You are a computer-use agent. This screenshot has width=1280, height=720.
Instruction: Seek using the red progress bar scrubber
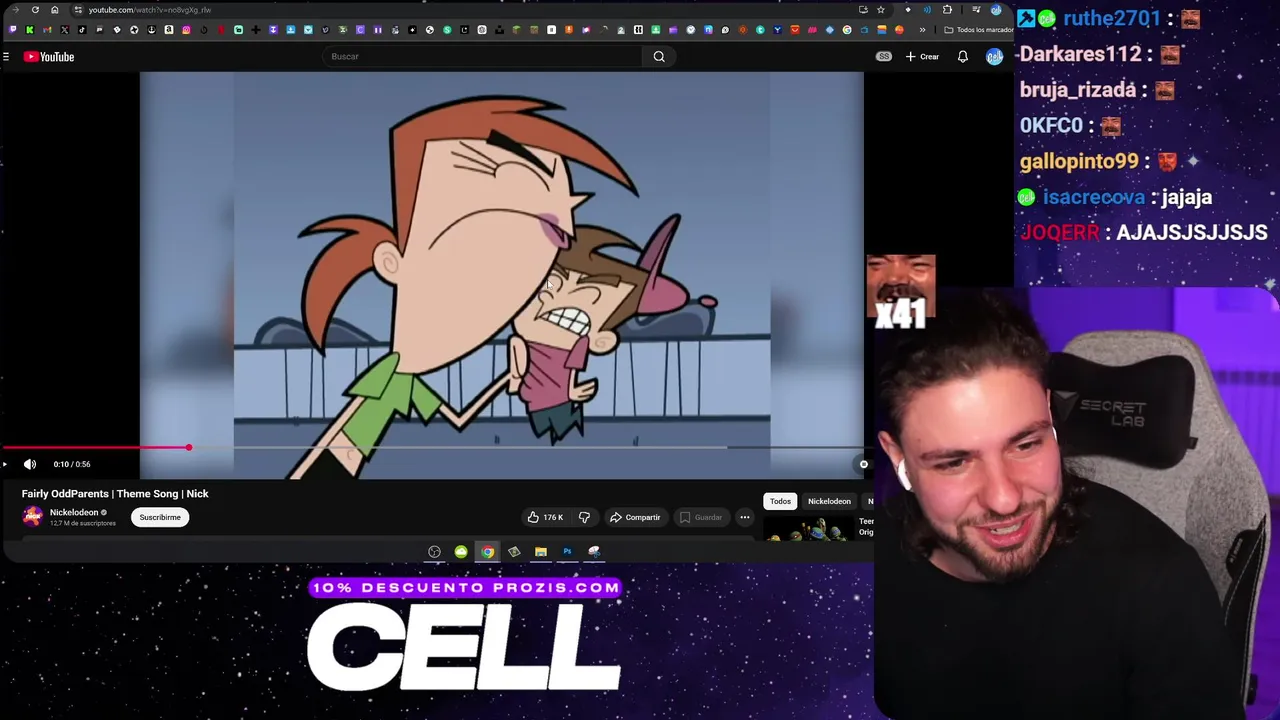tap(189, 447)
